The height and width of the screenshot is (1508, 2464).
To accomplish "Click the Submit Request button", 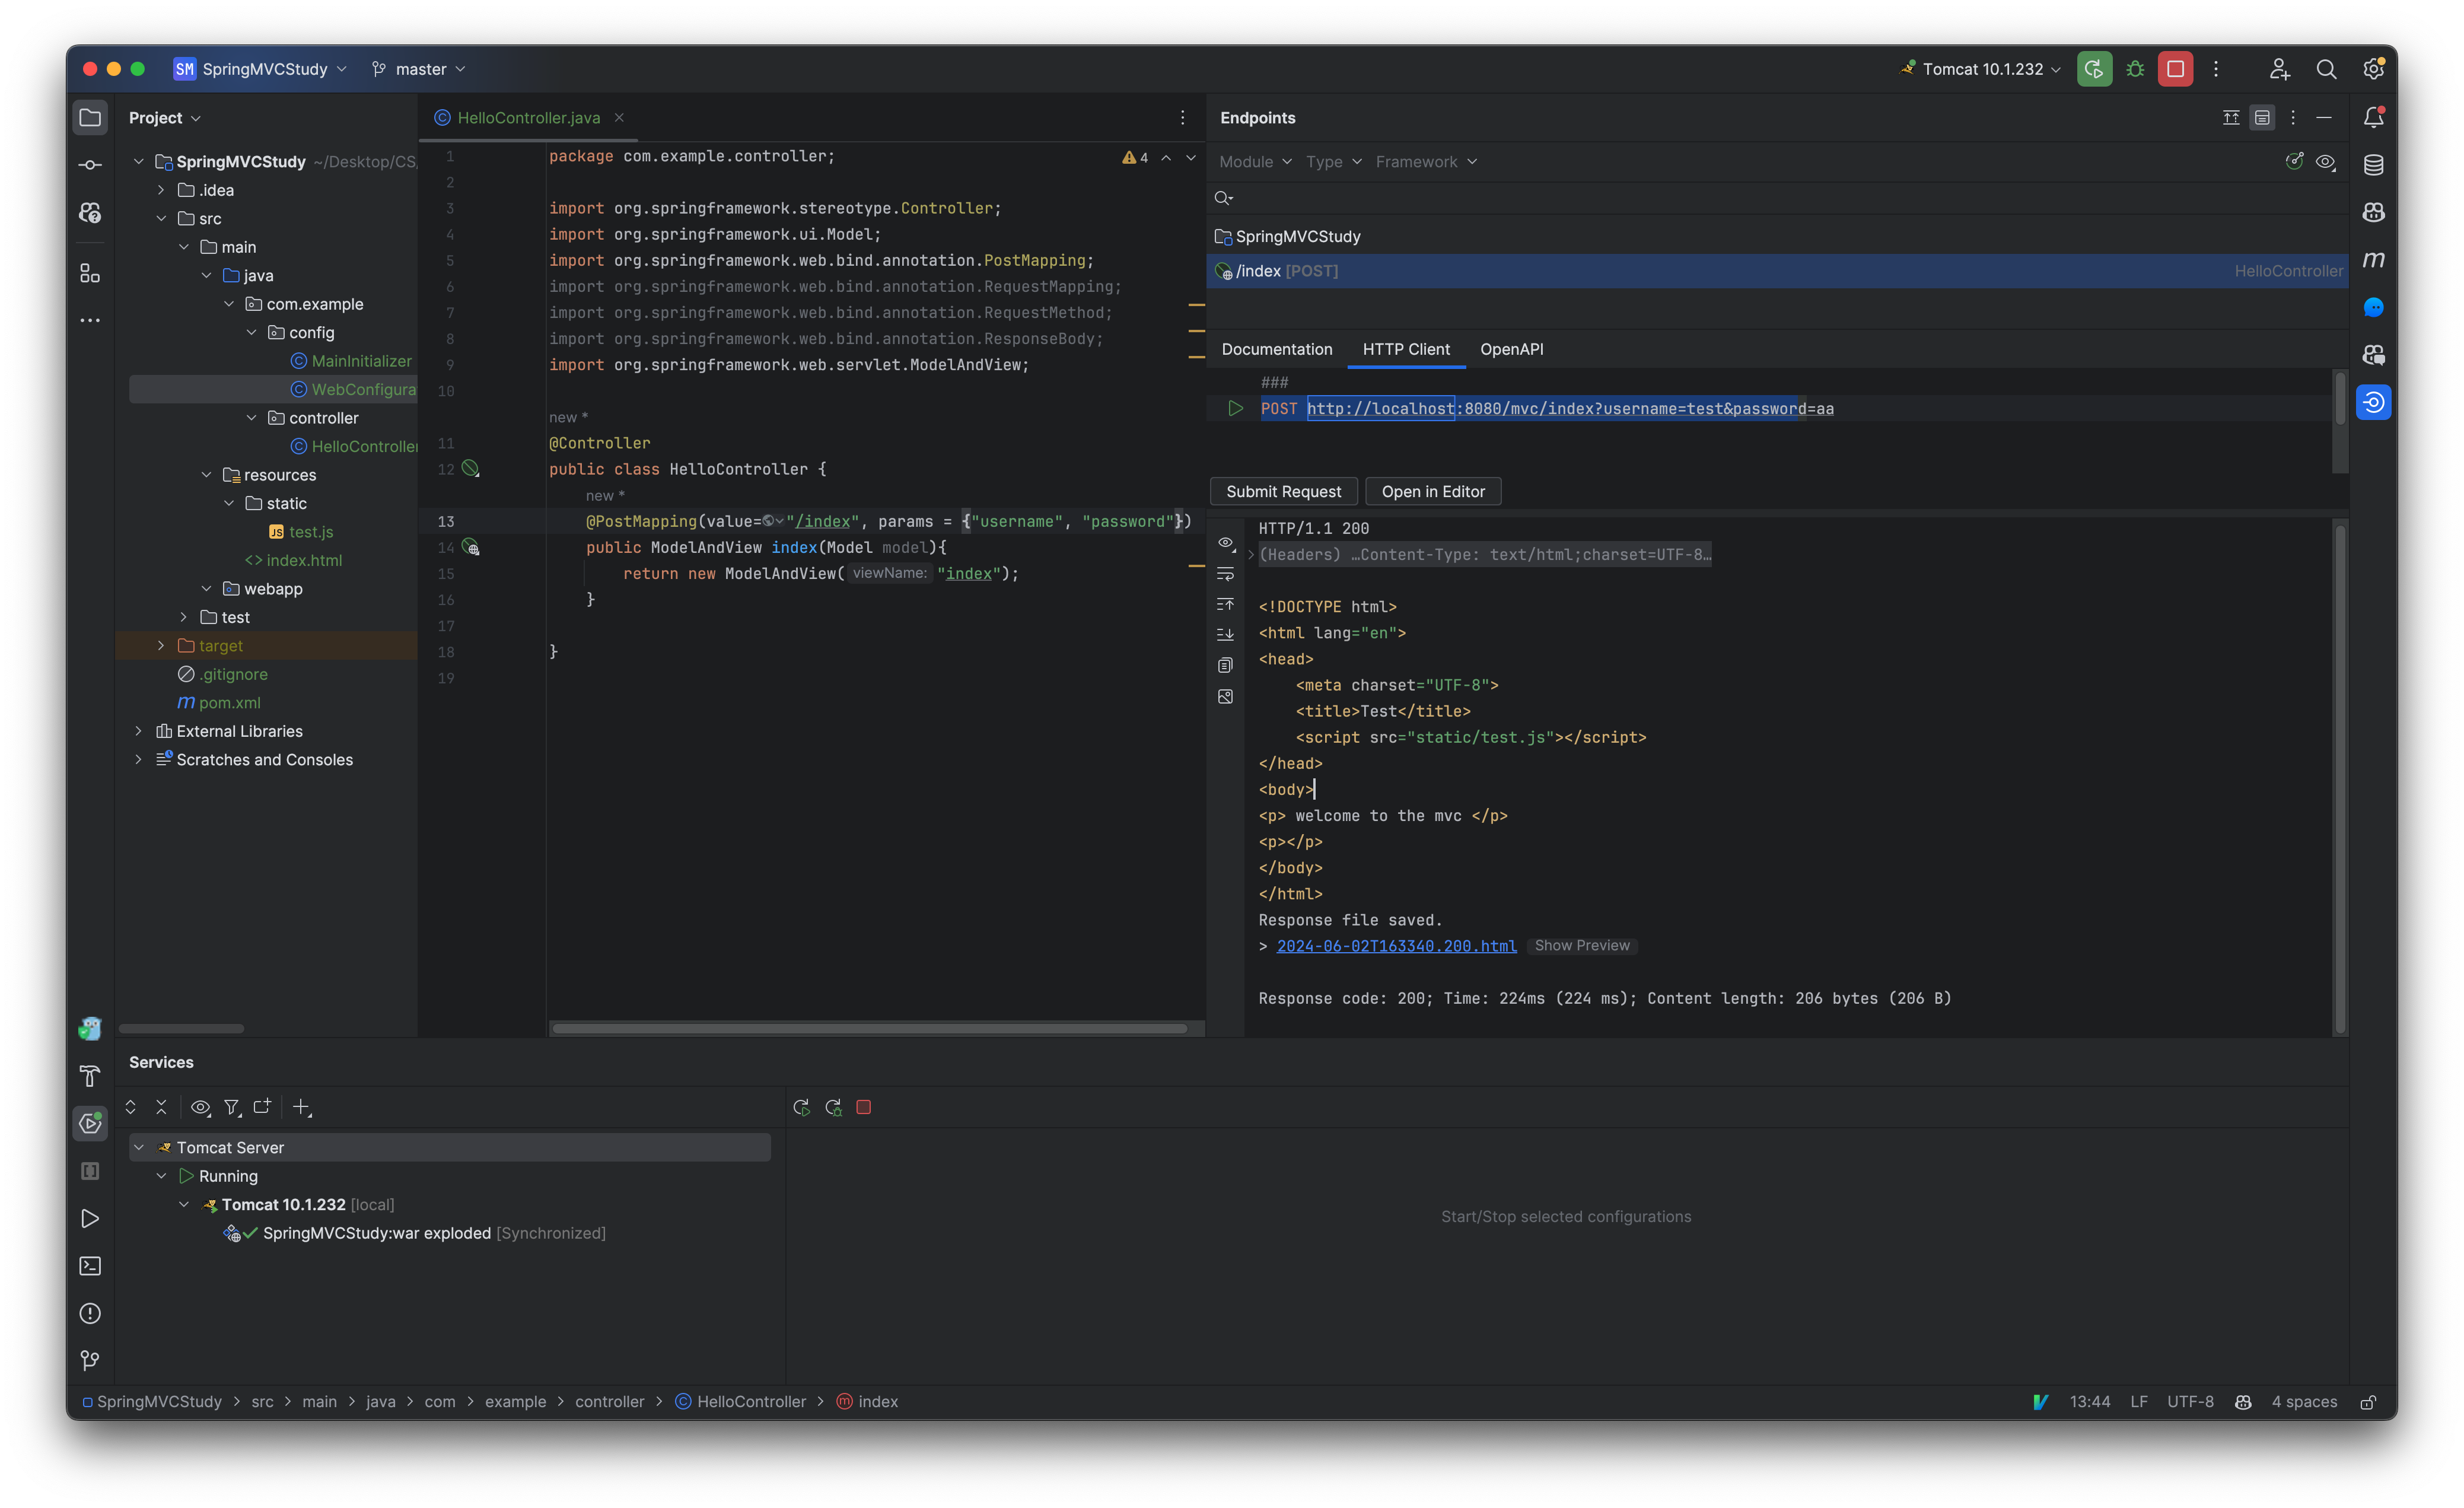I will 1283,491.
